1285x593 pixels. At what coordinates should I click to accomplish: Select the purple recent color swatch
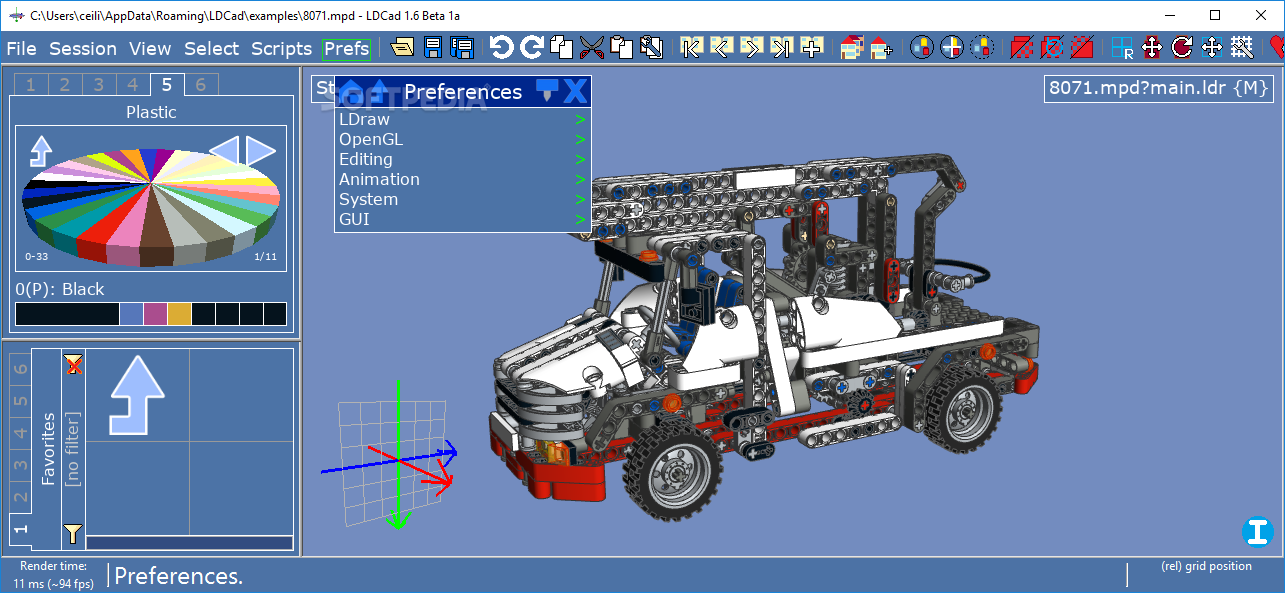155,314
